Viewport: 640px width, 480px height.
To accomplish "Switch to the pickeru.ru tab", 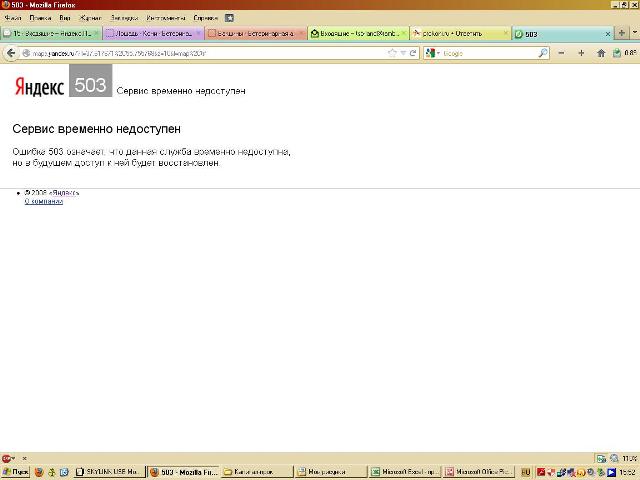I will click(x=455, y=33).
